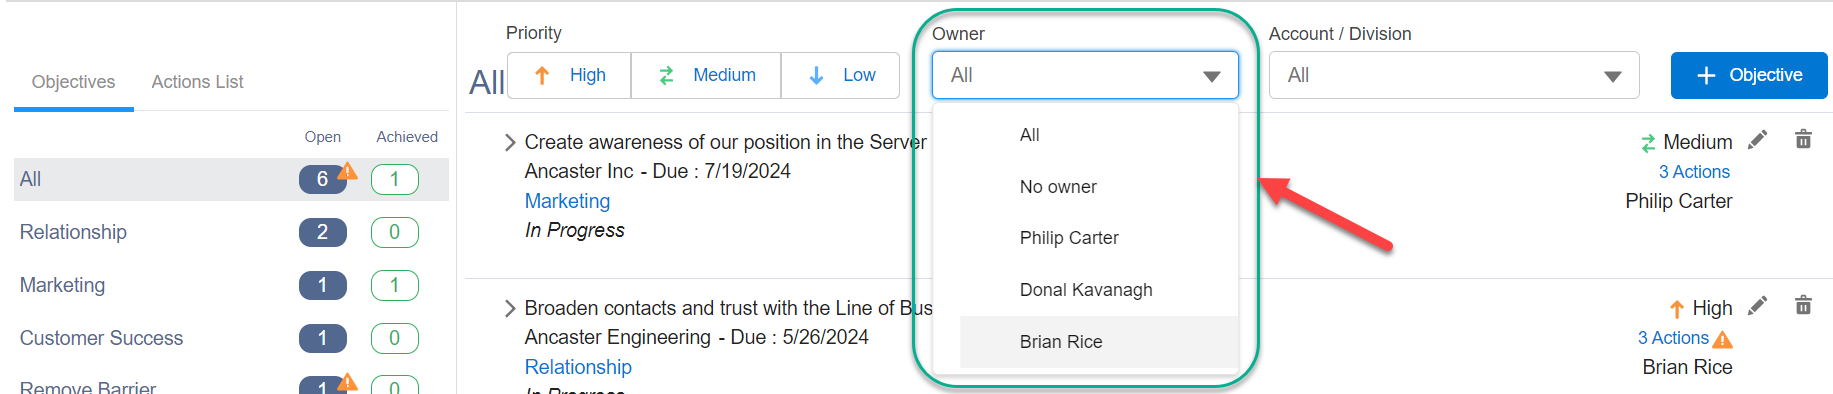The width and height of the screenshot is (1833, 394).
Task: Click the warning badge on the All open count
Action: 347,170
